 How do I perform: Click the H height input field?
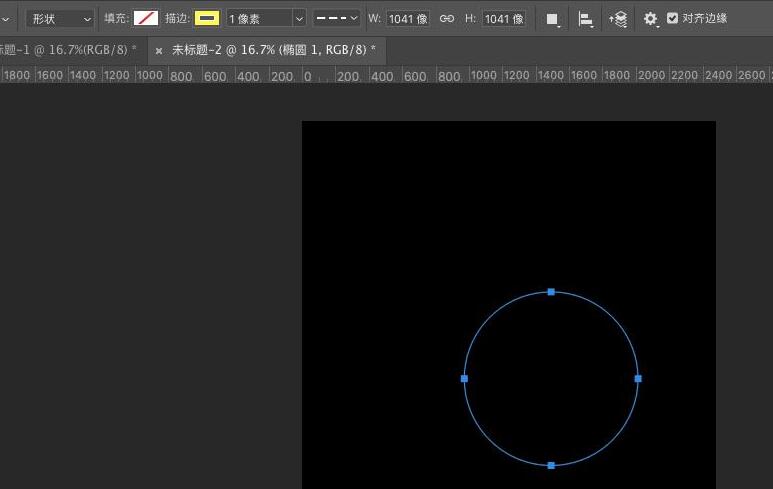[x=504, y=19]
